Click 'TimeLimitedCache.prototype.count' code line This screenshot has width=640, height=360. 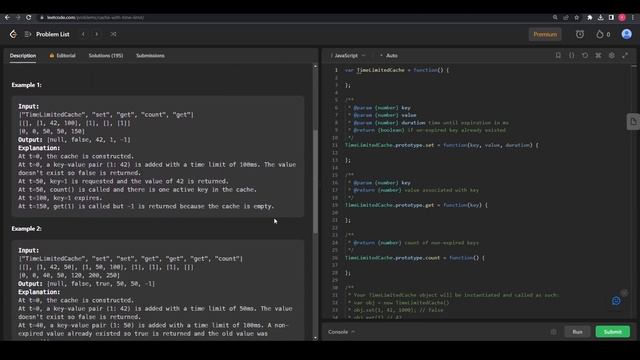[415, 258]
